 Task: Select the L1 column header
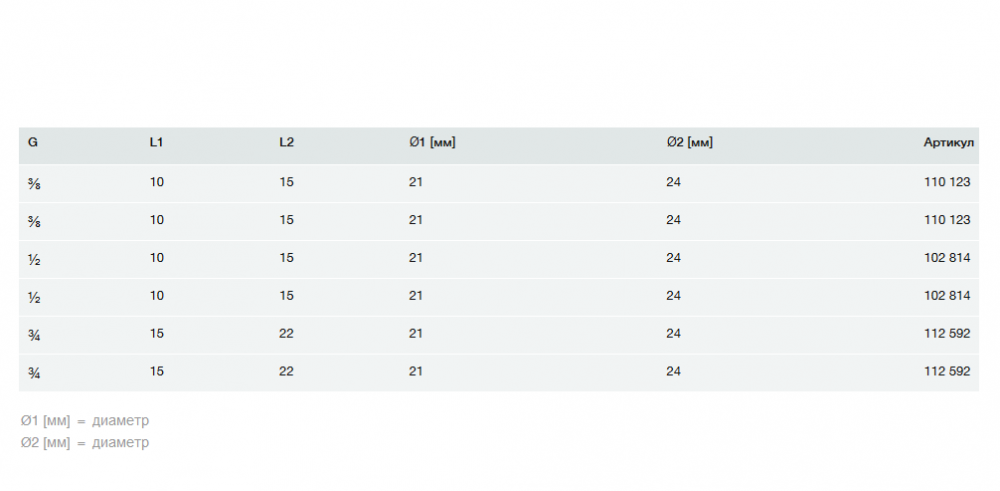click(x=156, y=143)
